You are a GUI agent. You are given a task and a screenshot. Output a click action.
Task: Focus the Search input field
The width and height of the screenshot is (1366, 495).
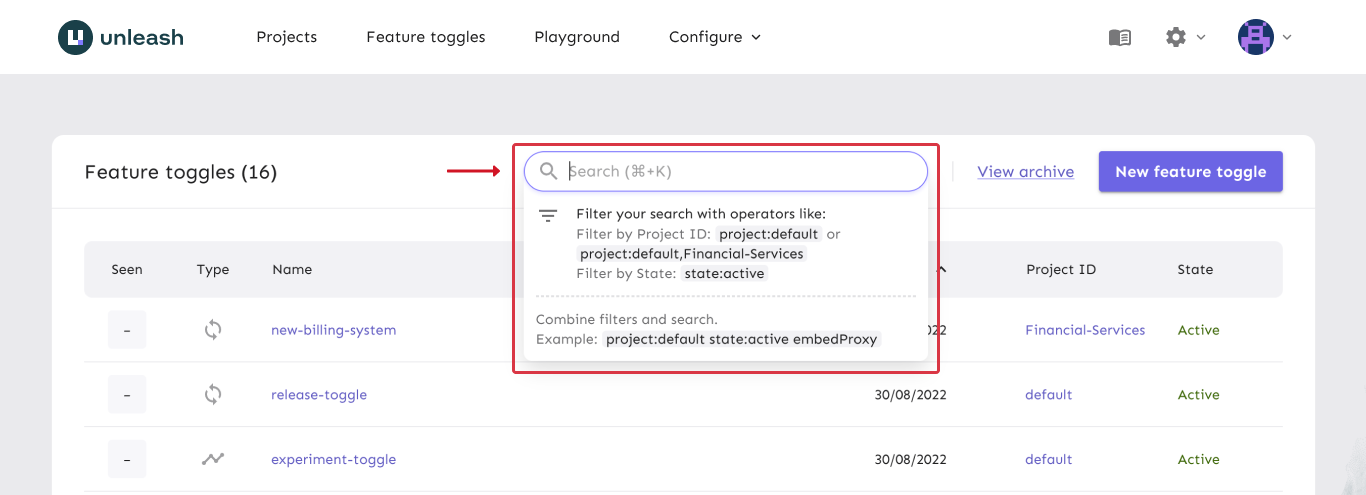coord(740,172)
